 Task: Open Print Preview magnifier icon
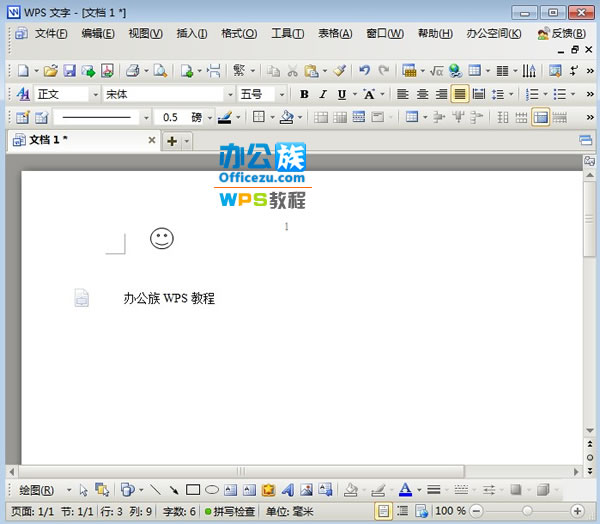[x=160, y=71]
